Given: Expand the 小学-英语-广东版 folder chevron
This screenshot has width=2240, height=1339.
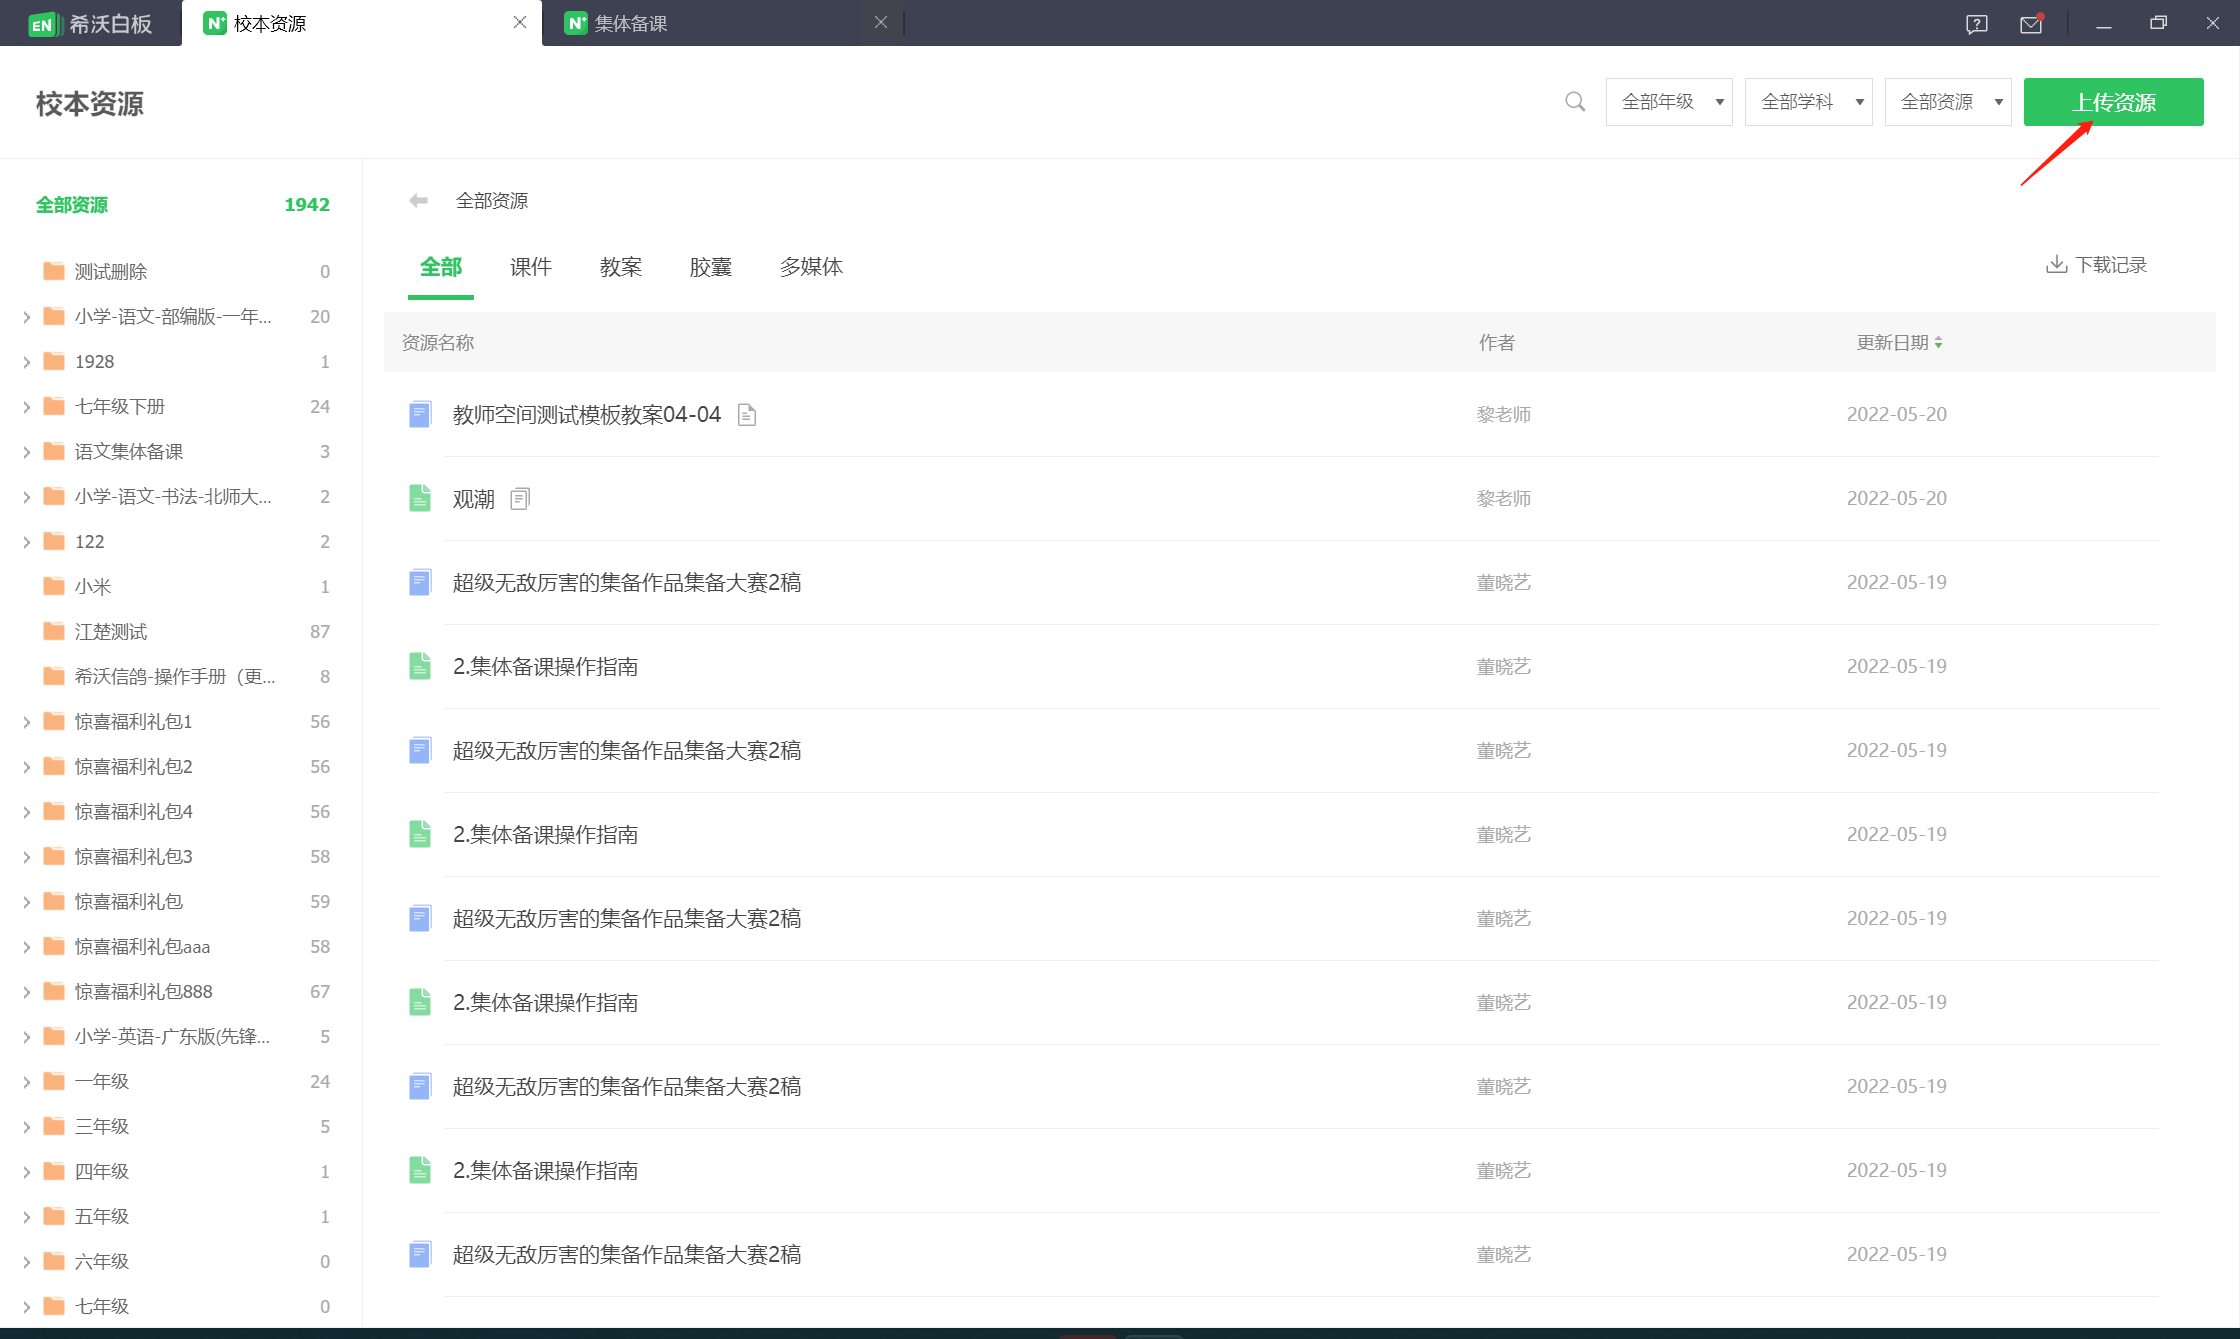Looking at the screenshot, I should coord(26,1037).
